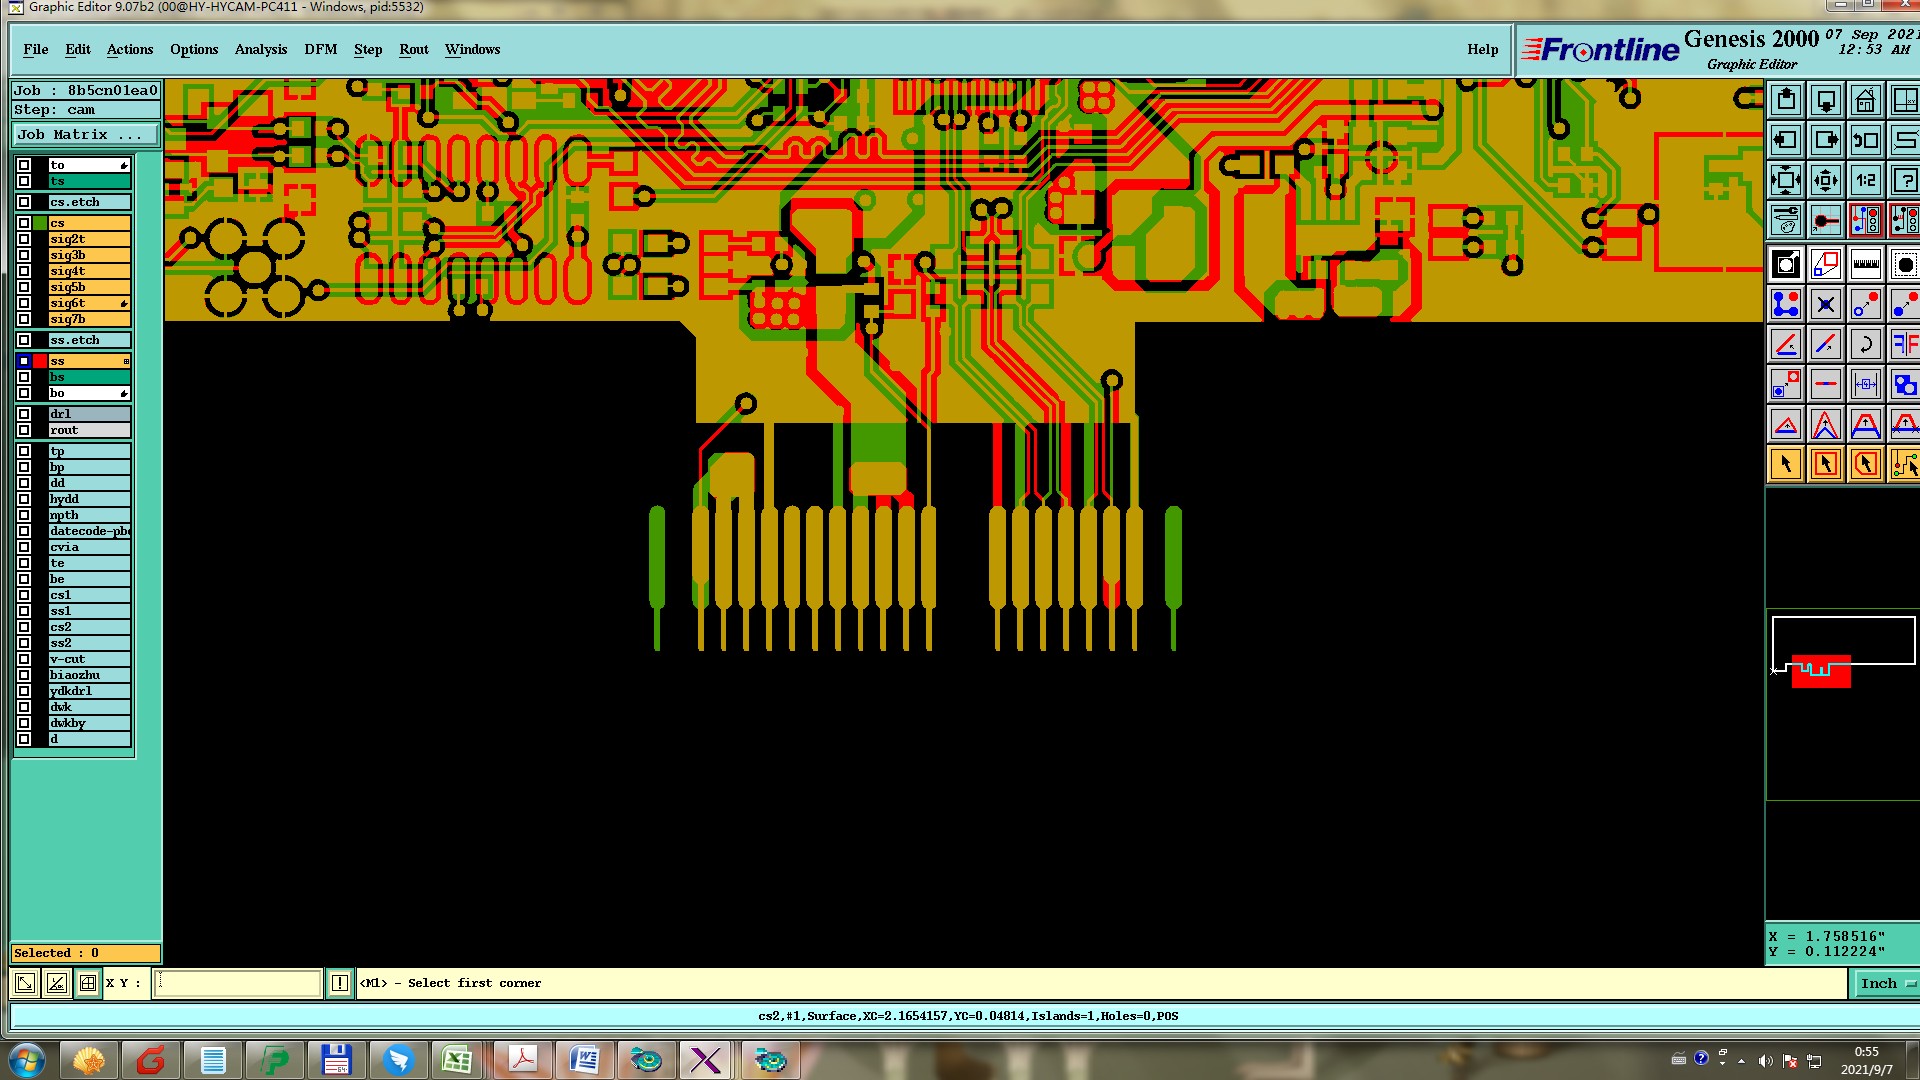Screen dimensions: 1920x1080
Task: Click the grid snap icon beside XY
Action: click(x=88, y=983)
